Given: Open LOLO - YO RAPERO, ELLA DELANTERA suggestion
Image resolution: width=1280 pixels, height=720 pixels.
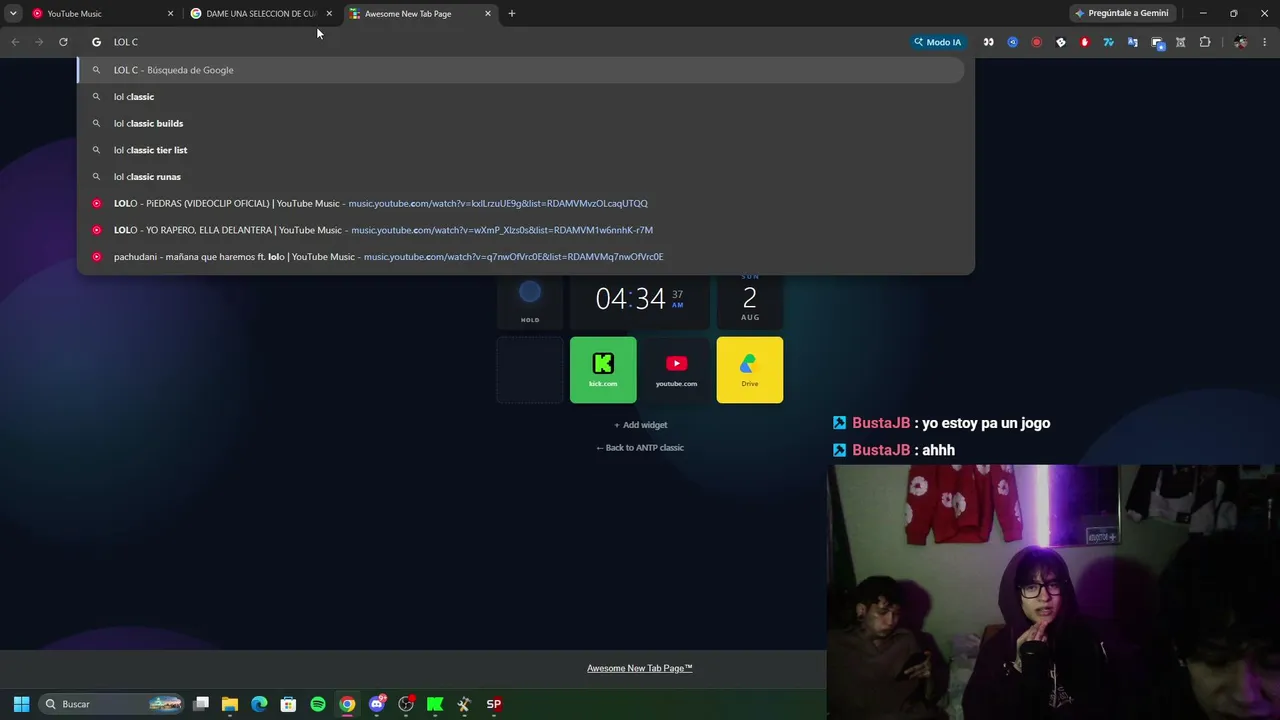Looking at the screenshot, I should pyautogui.click(x=521, y=230).
